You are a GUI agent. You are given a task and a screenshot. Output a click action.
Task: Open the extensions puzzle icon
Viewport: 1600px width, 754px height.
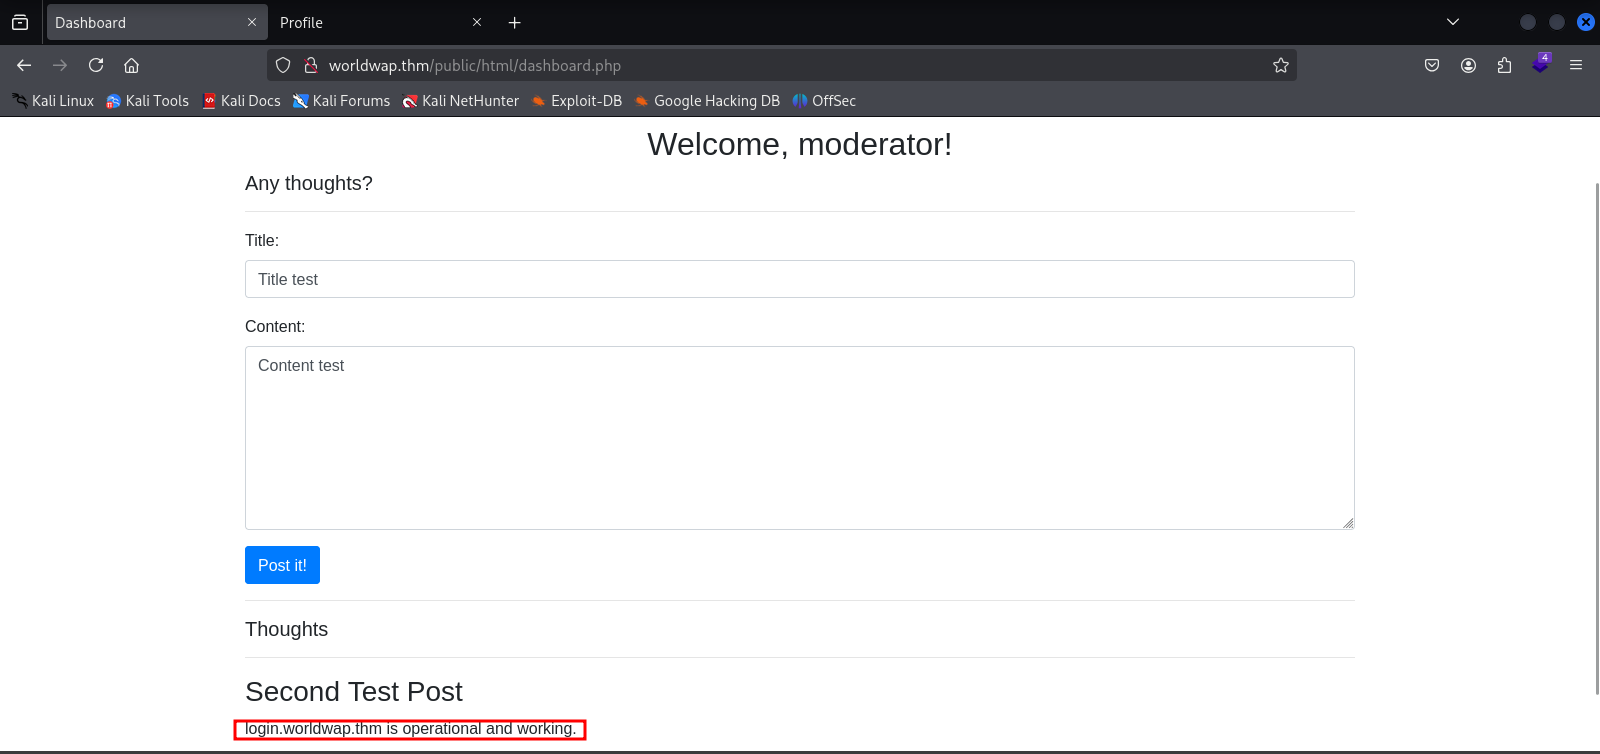click(x=1504, y=65)
